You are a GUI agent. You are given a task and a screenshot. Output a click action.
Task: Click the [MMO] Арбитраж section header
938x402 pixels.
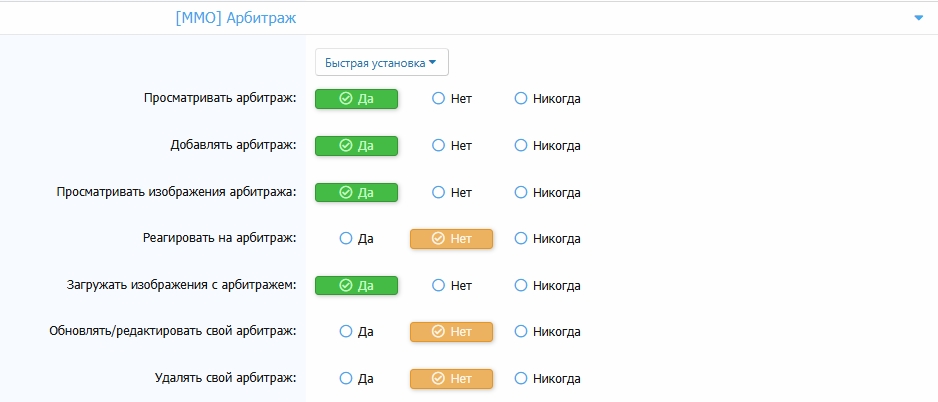tap(235, 18)
